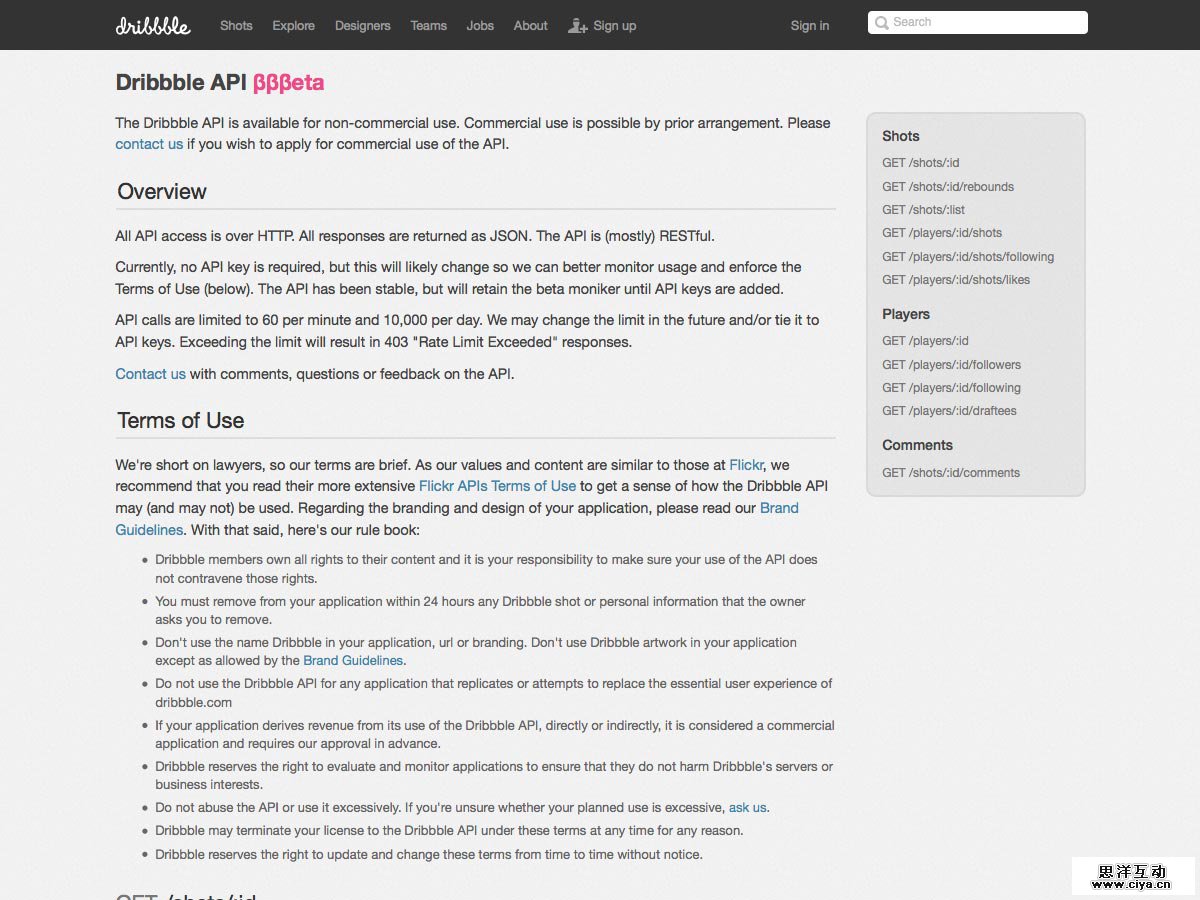Screen dimensions: 1200x900
Task: Click the Dribbble logo
Action: tap(152, 27)
